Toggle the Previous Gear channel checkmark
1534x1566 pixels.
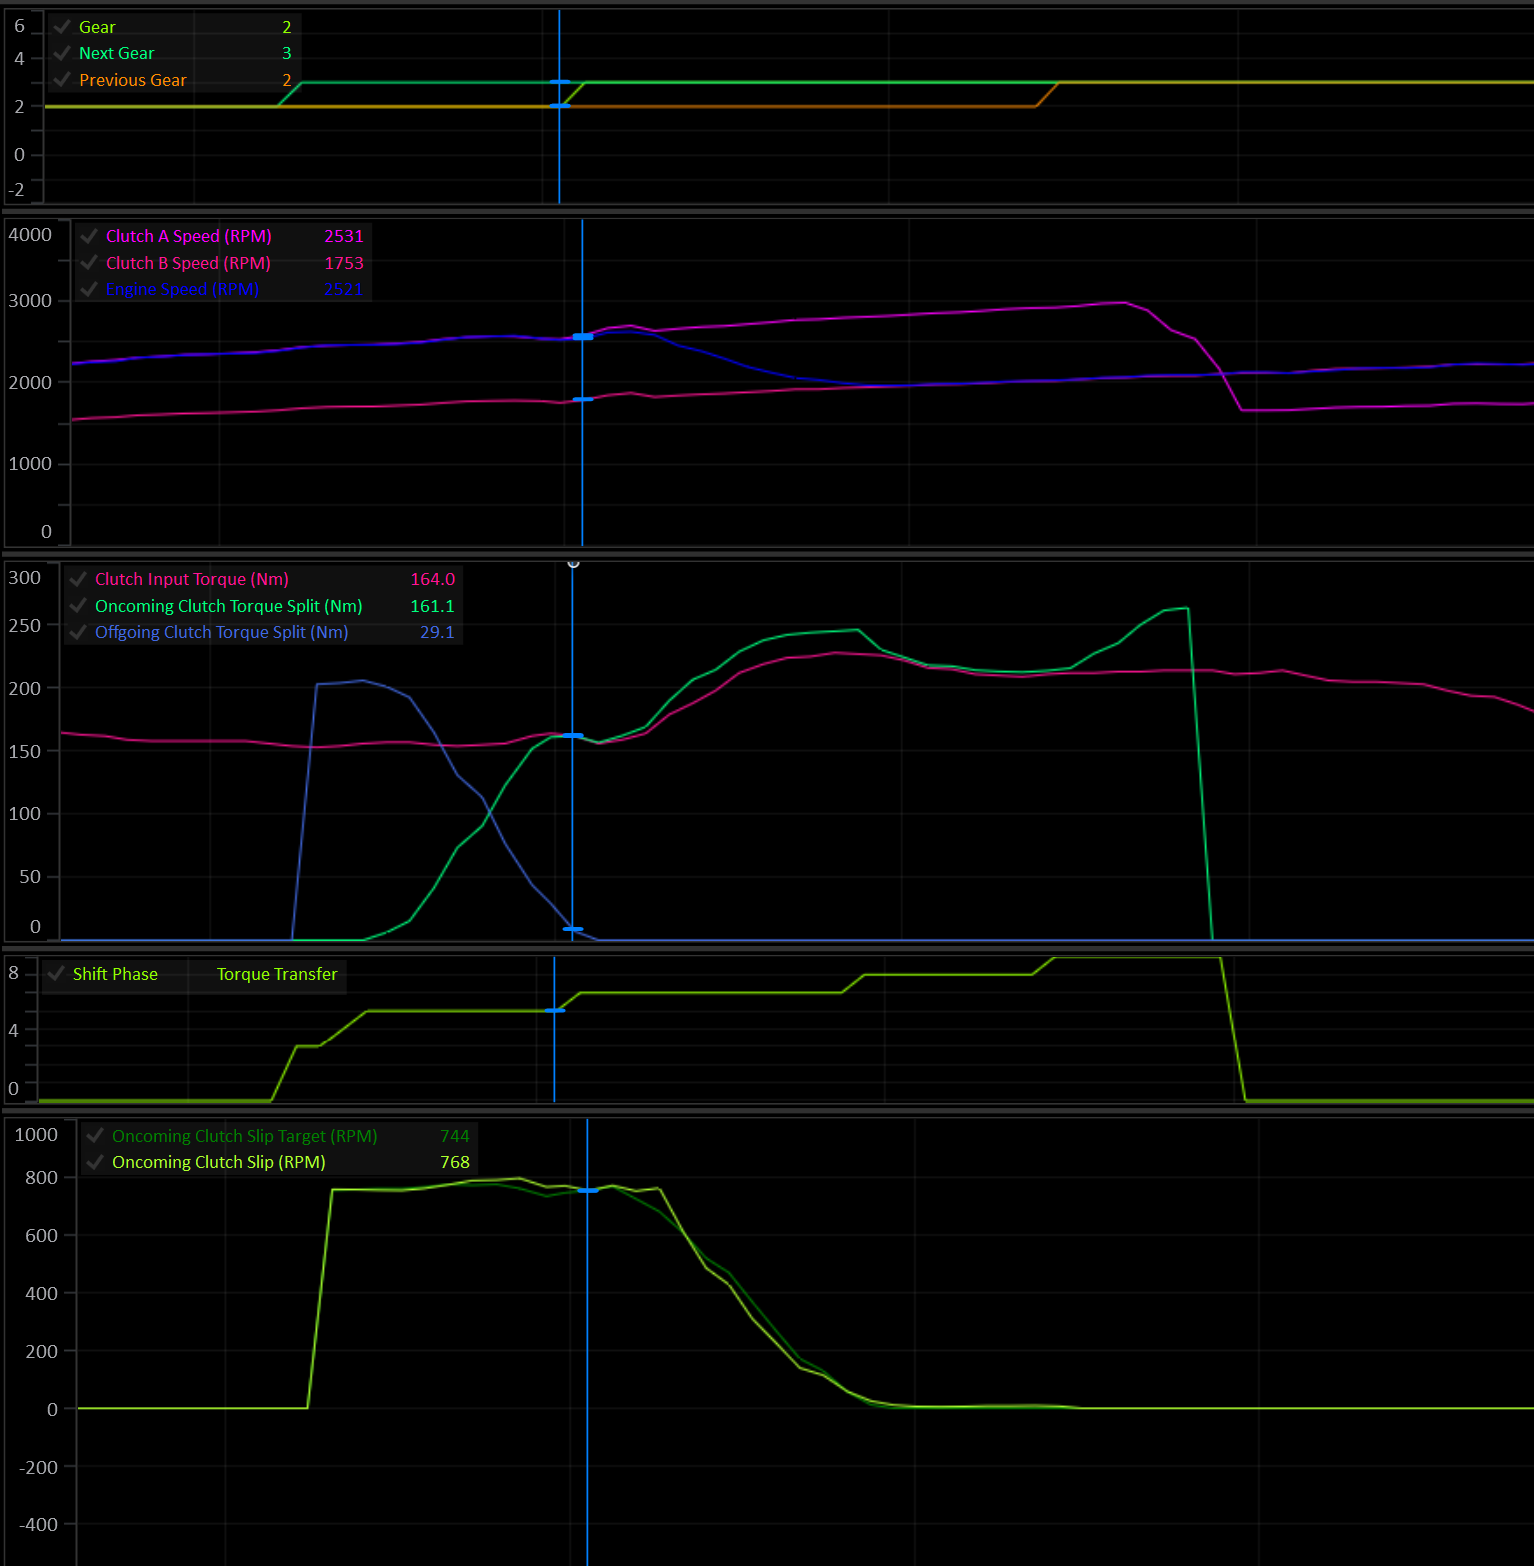coord(62,80)
